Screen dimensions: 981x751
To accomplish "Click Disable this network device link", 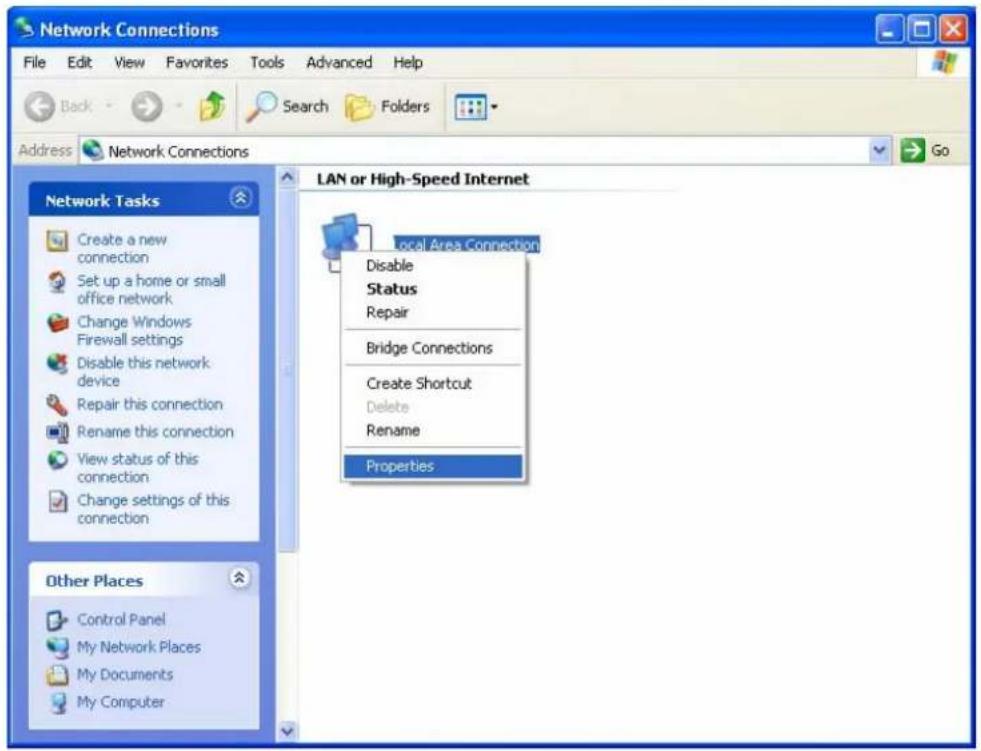I will (x=143, y=372).
